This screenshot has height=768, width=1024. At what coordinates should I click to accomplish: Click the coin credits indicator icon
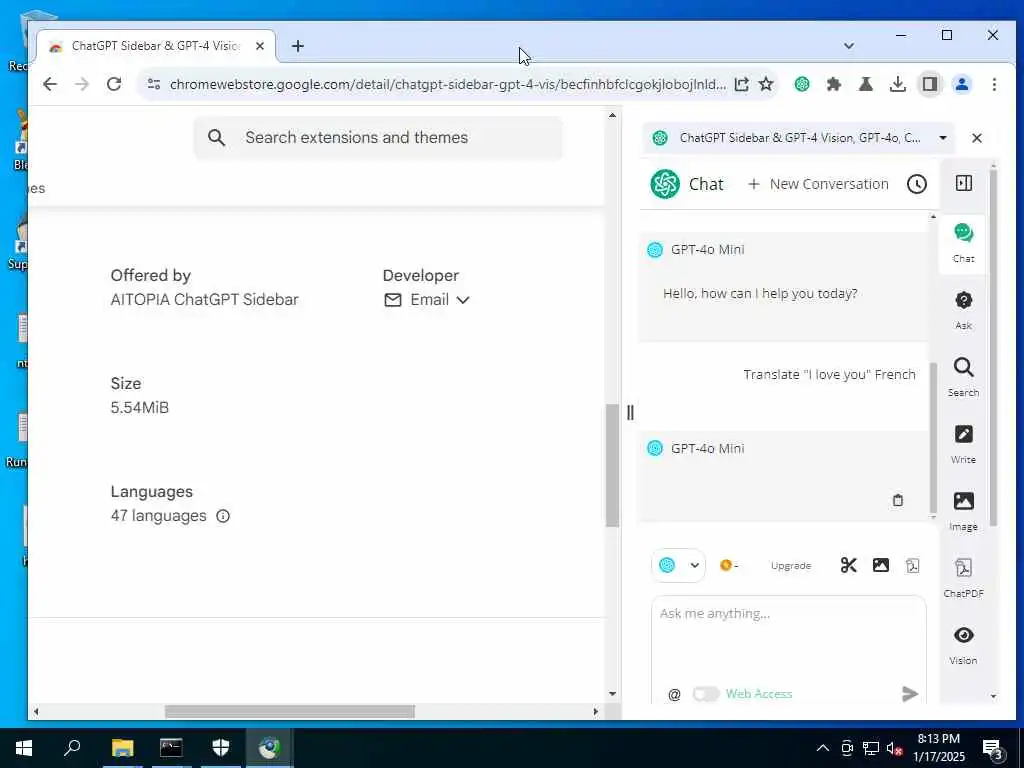(725, 565)
